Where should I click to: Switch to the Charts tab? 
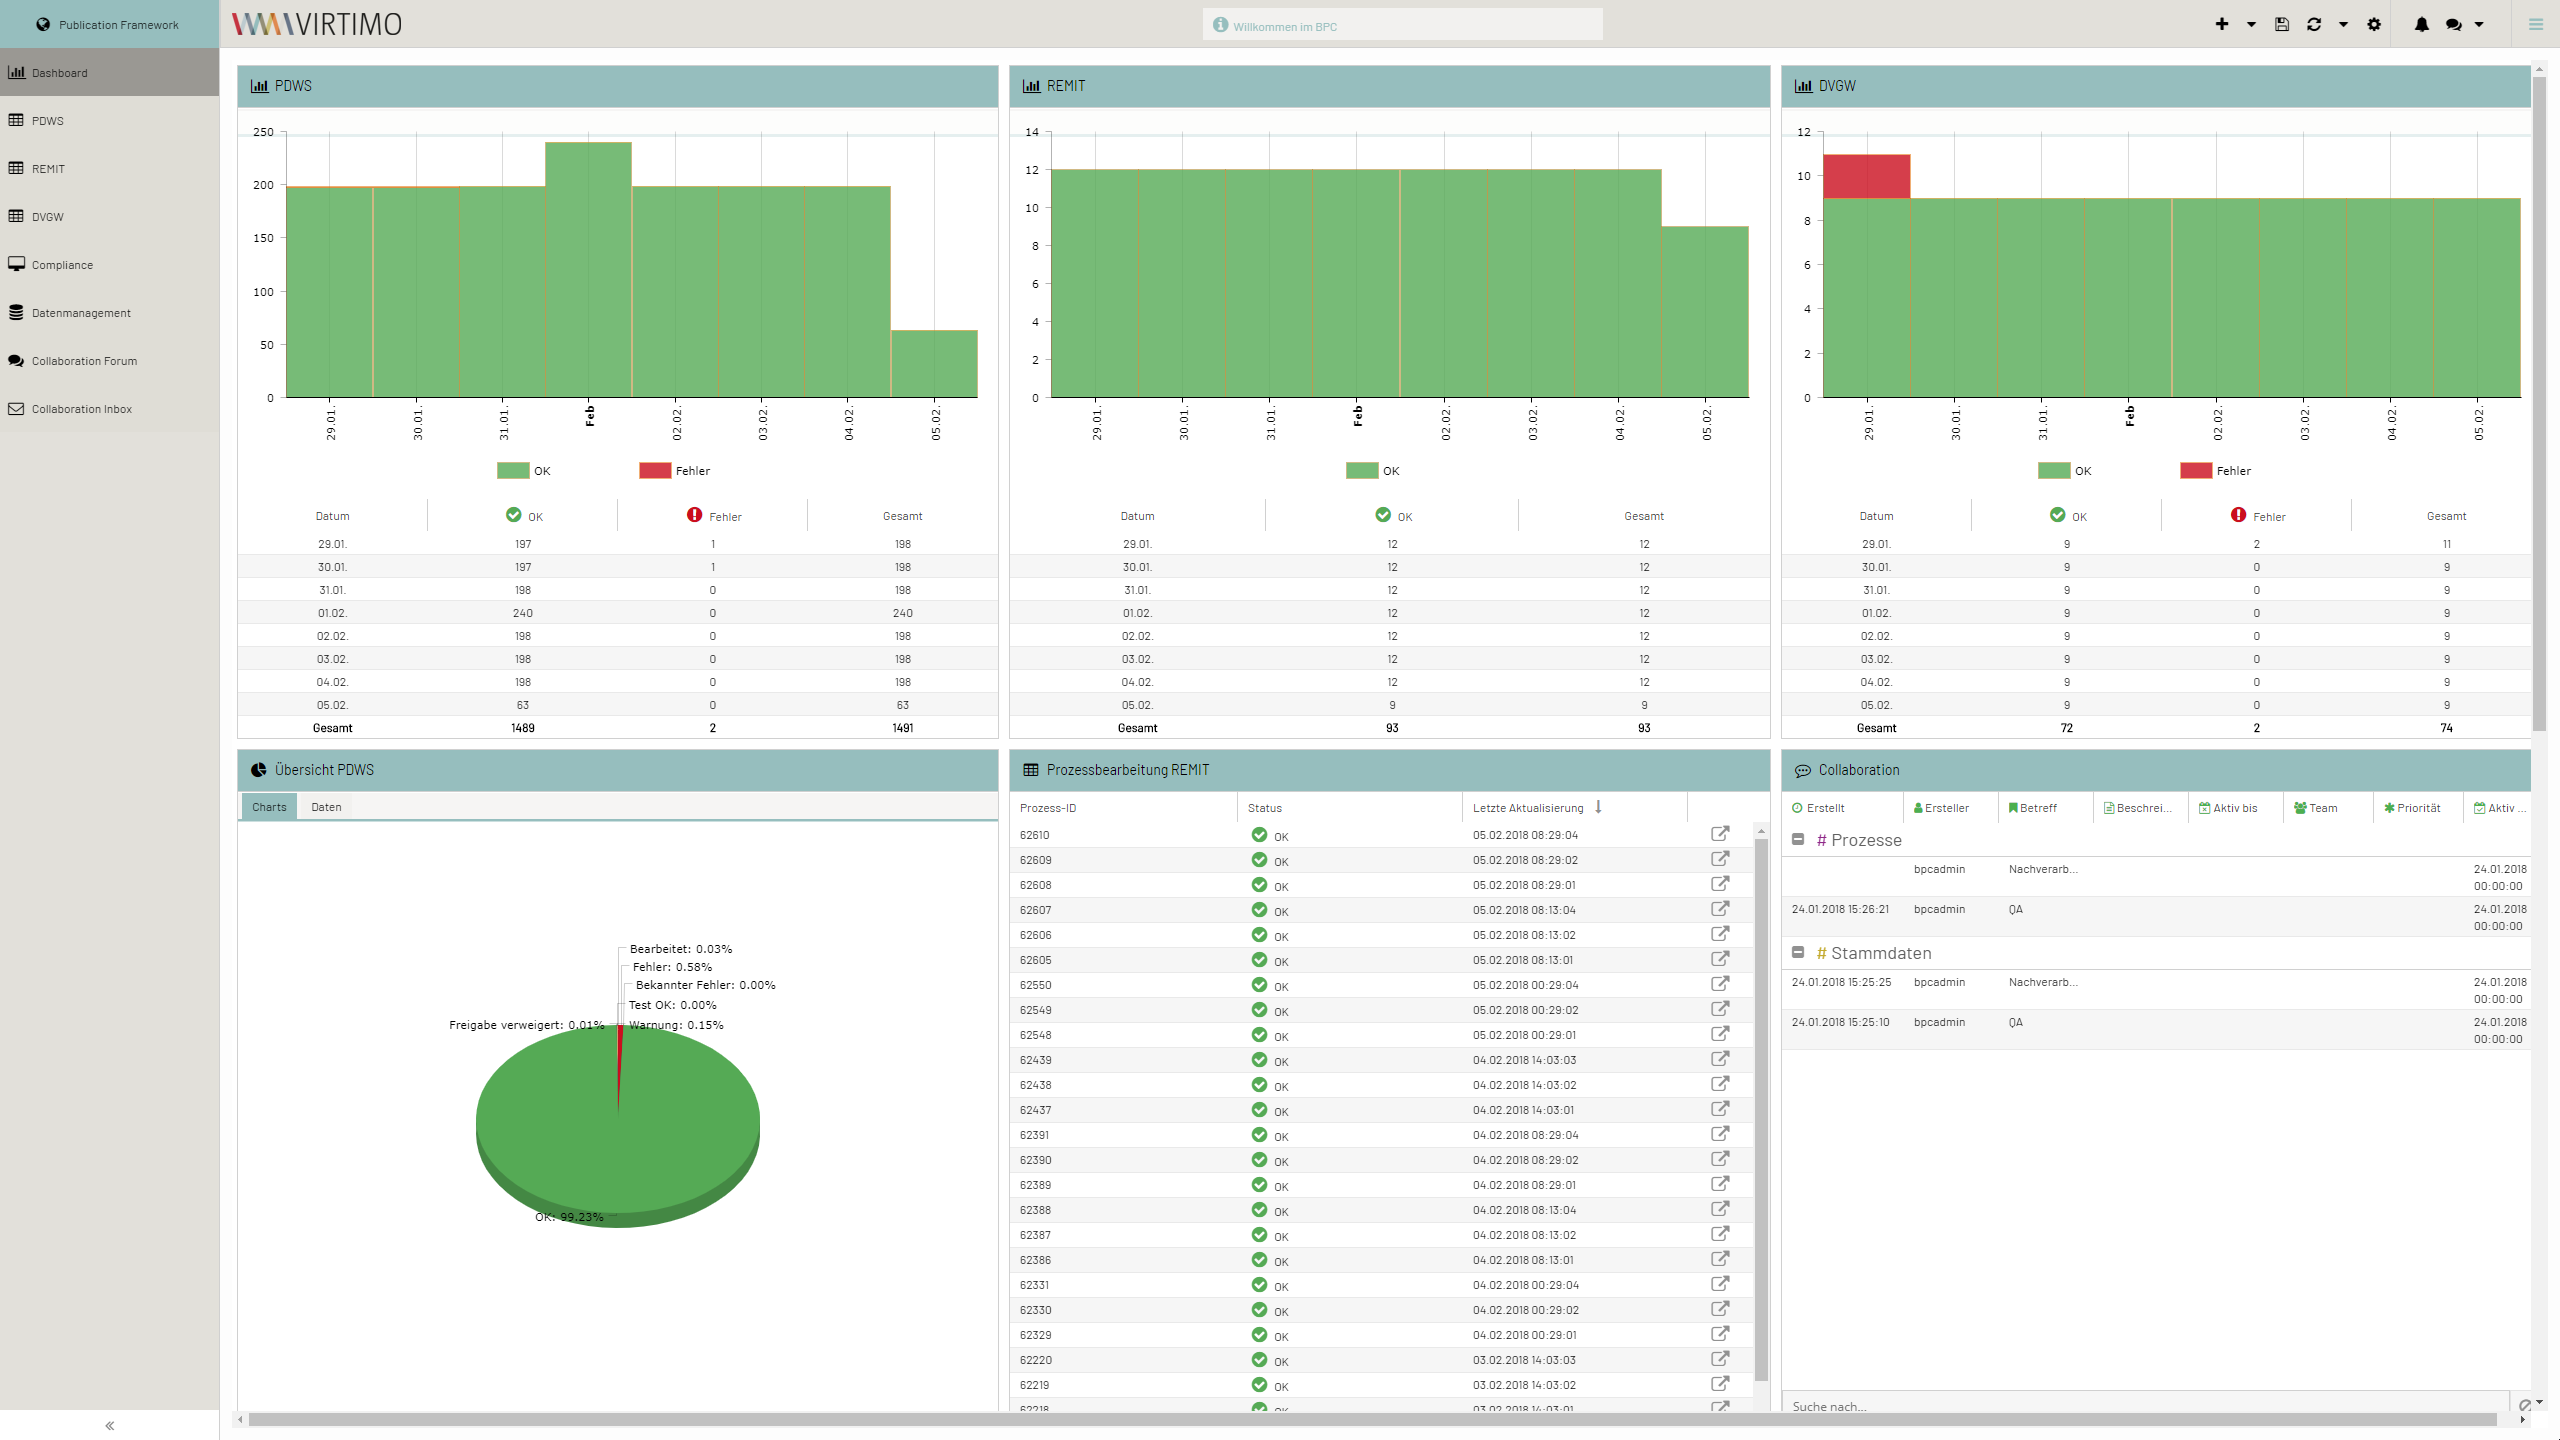[269, 807]
